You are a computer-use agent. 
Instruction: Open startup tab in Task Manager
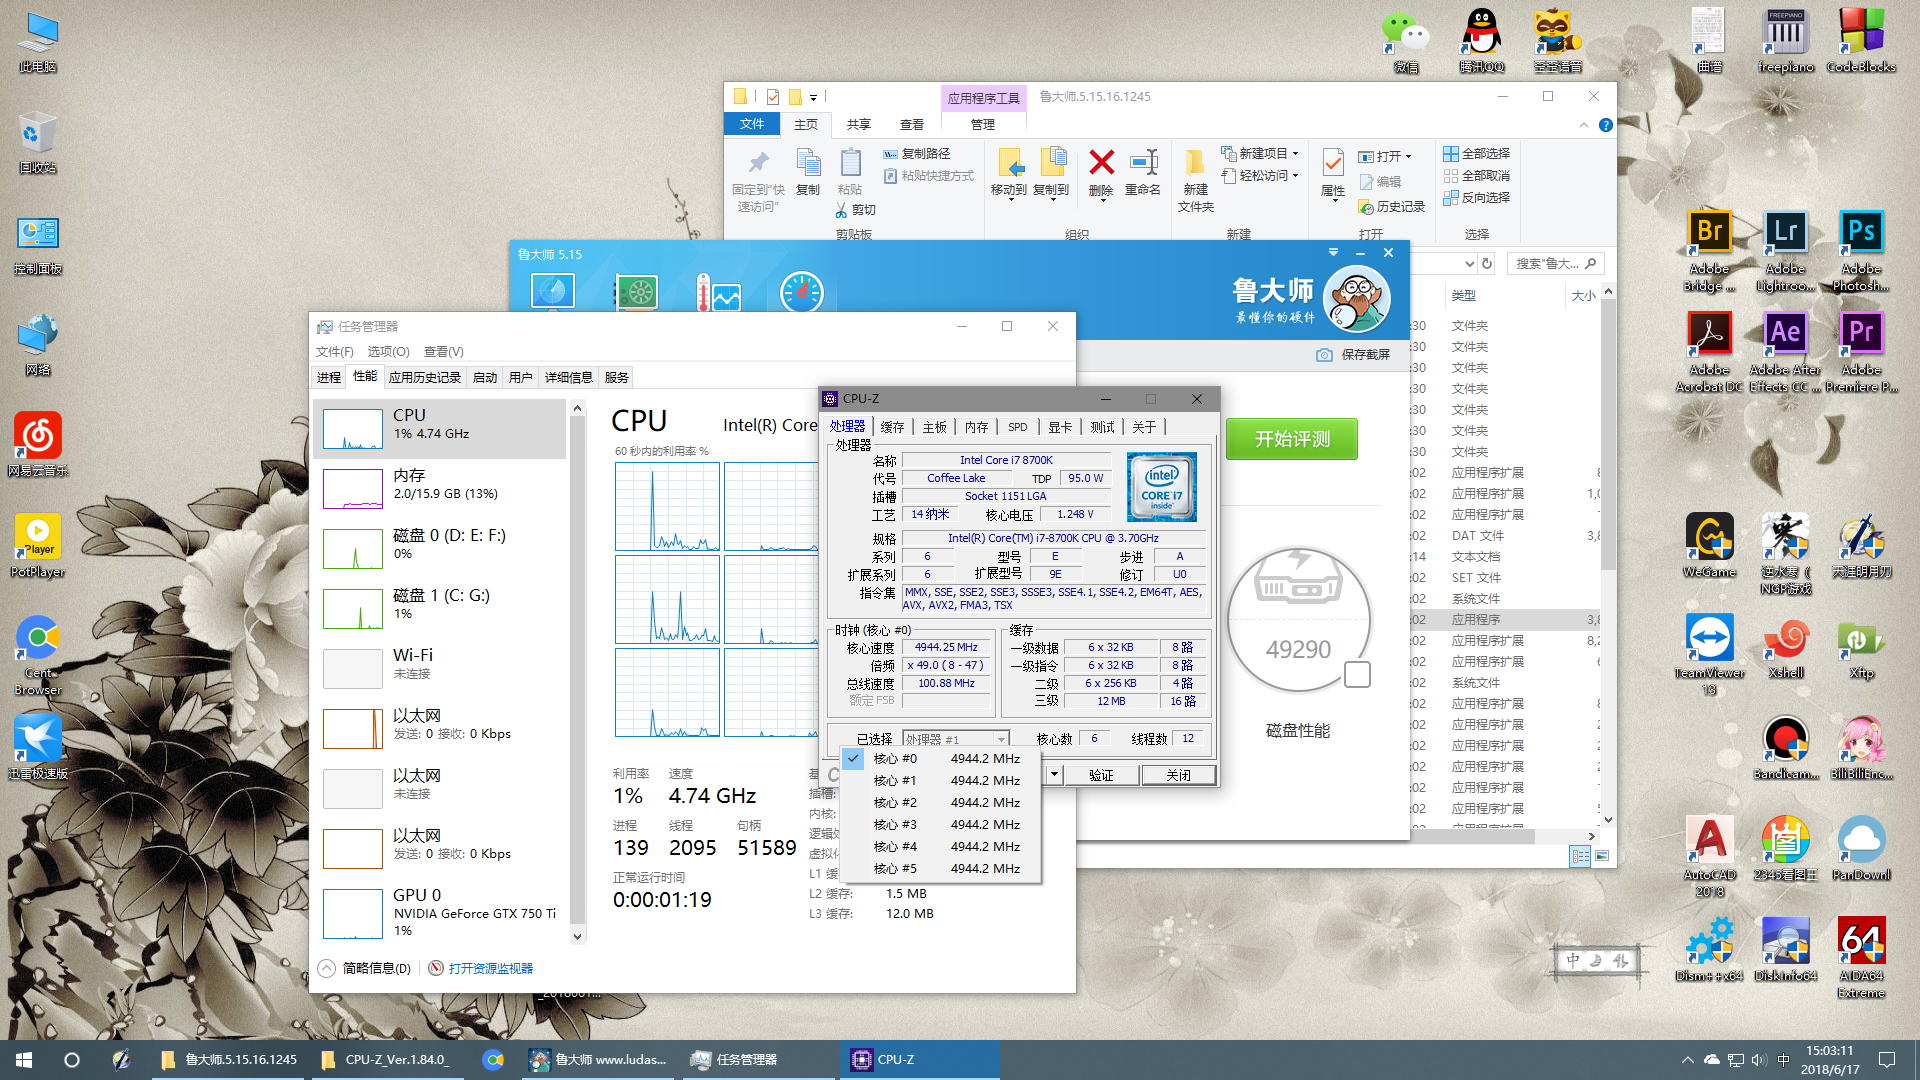485,377
